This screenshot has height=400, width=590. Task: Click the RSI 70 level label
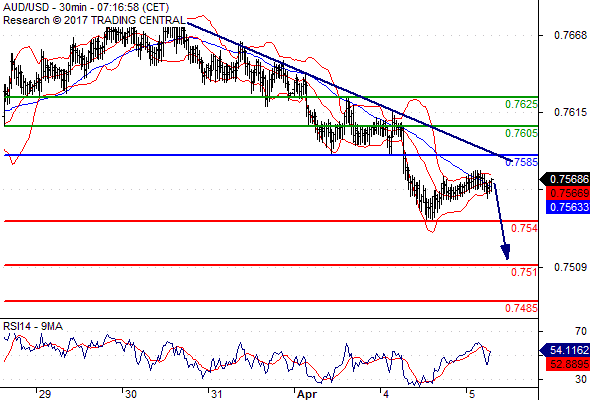click(x=581, y=331)
